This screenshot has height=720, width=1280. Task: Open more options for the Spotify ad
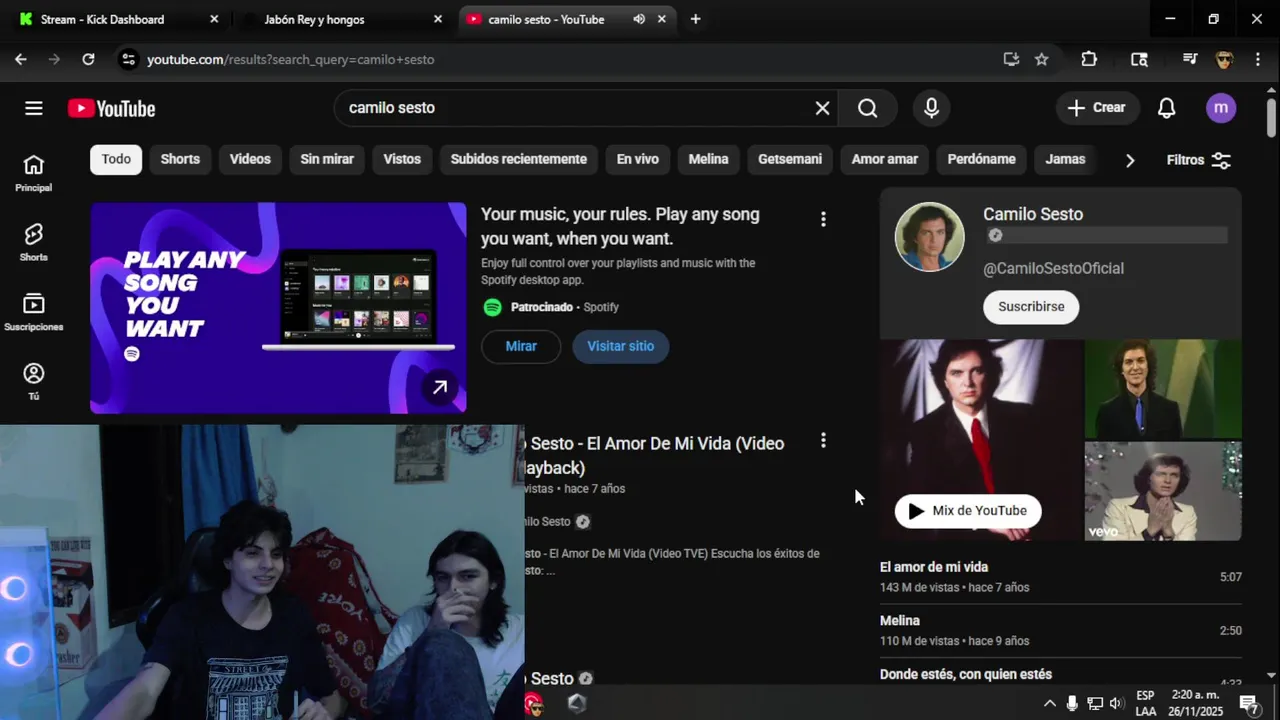823,219
